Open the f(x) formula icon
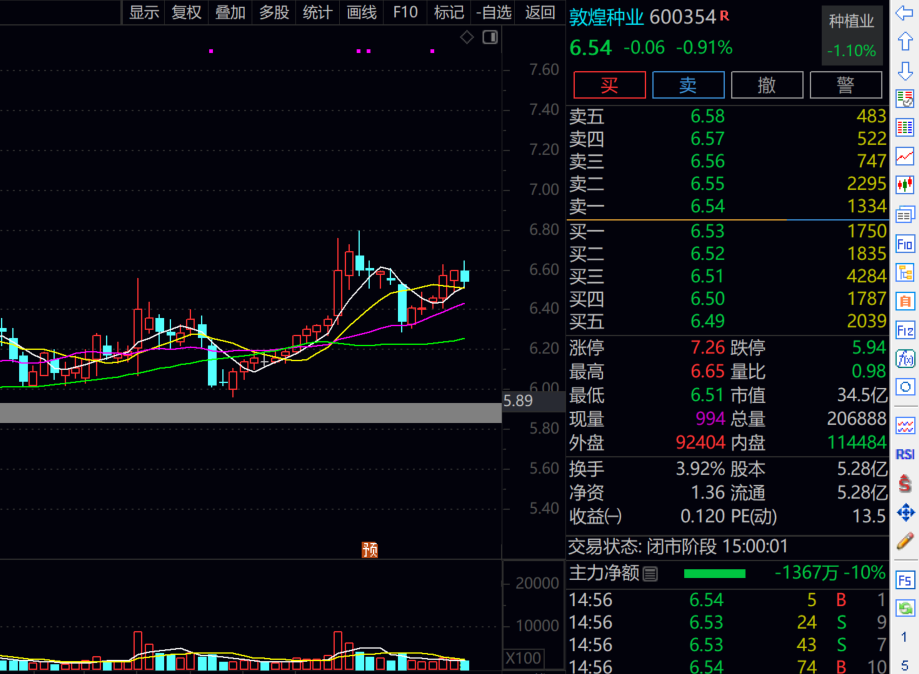The height and width of the screenshot is (674, 919). click(904, 359)
